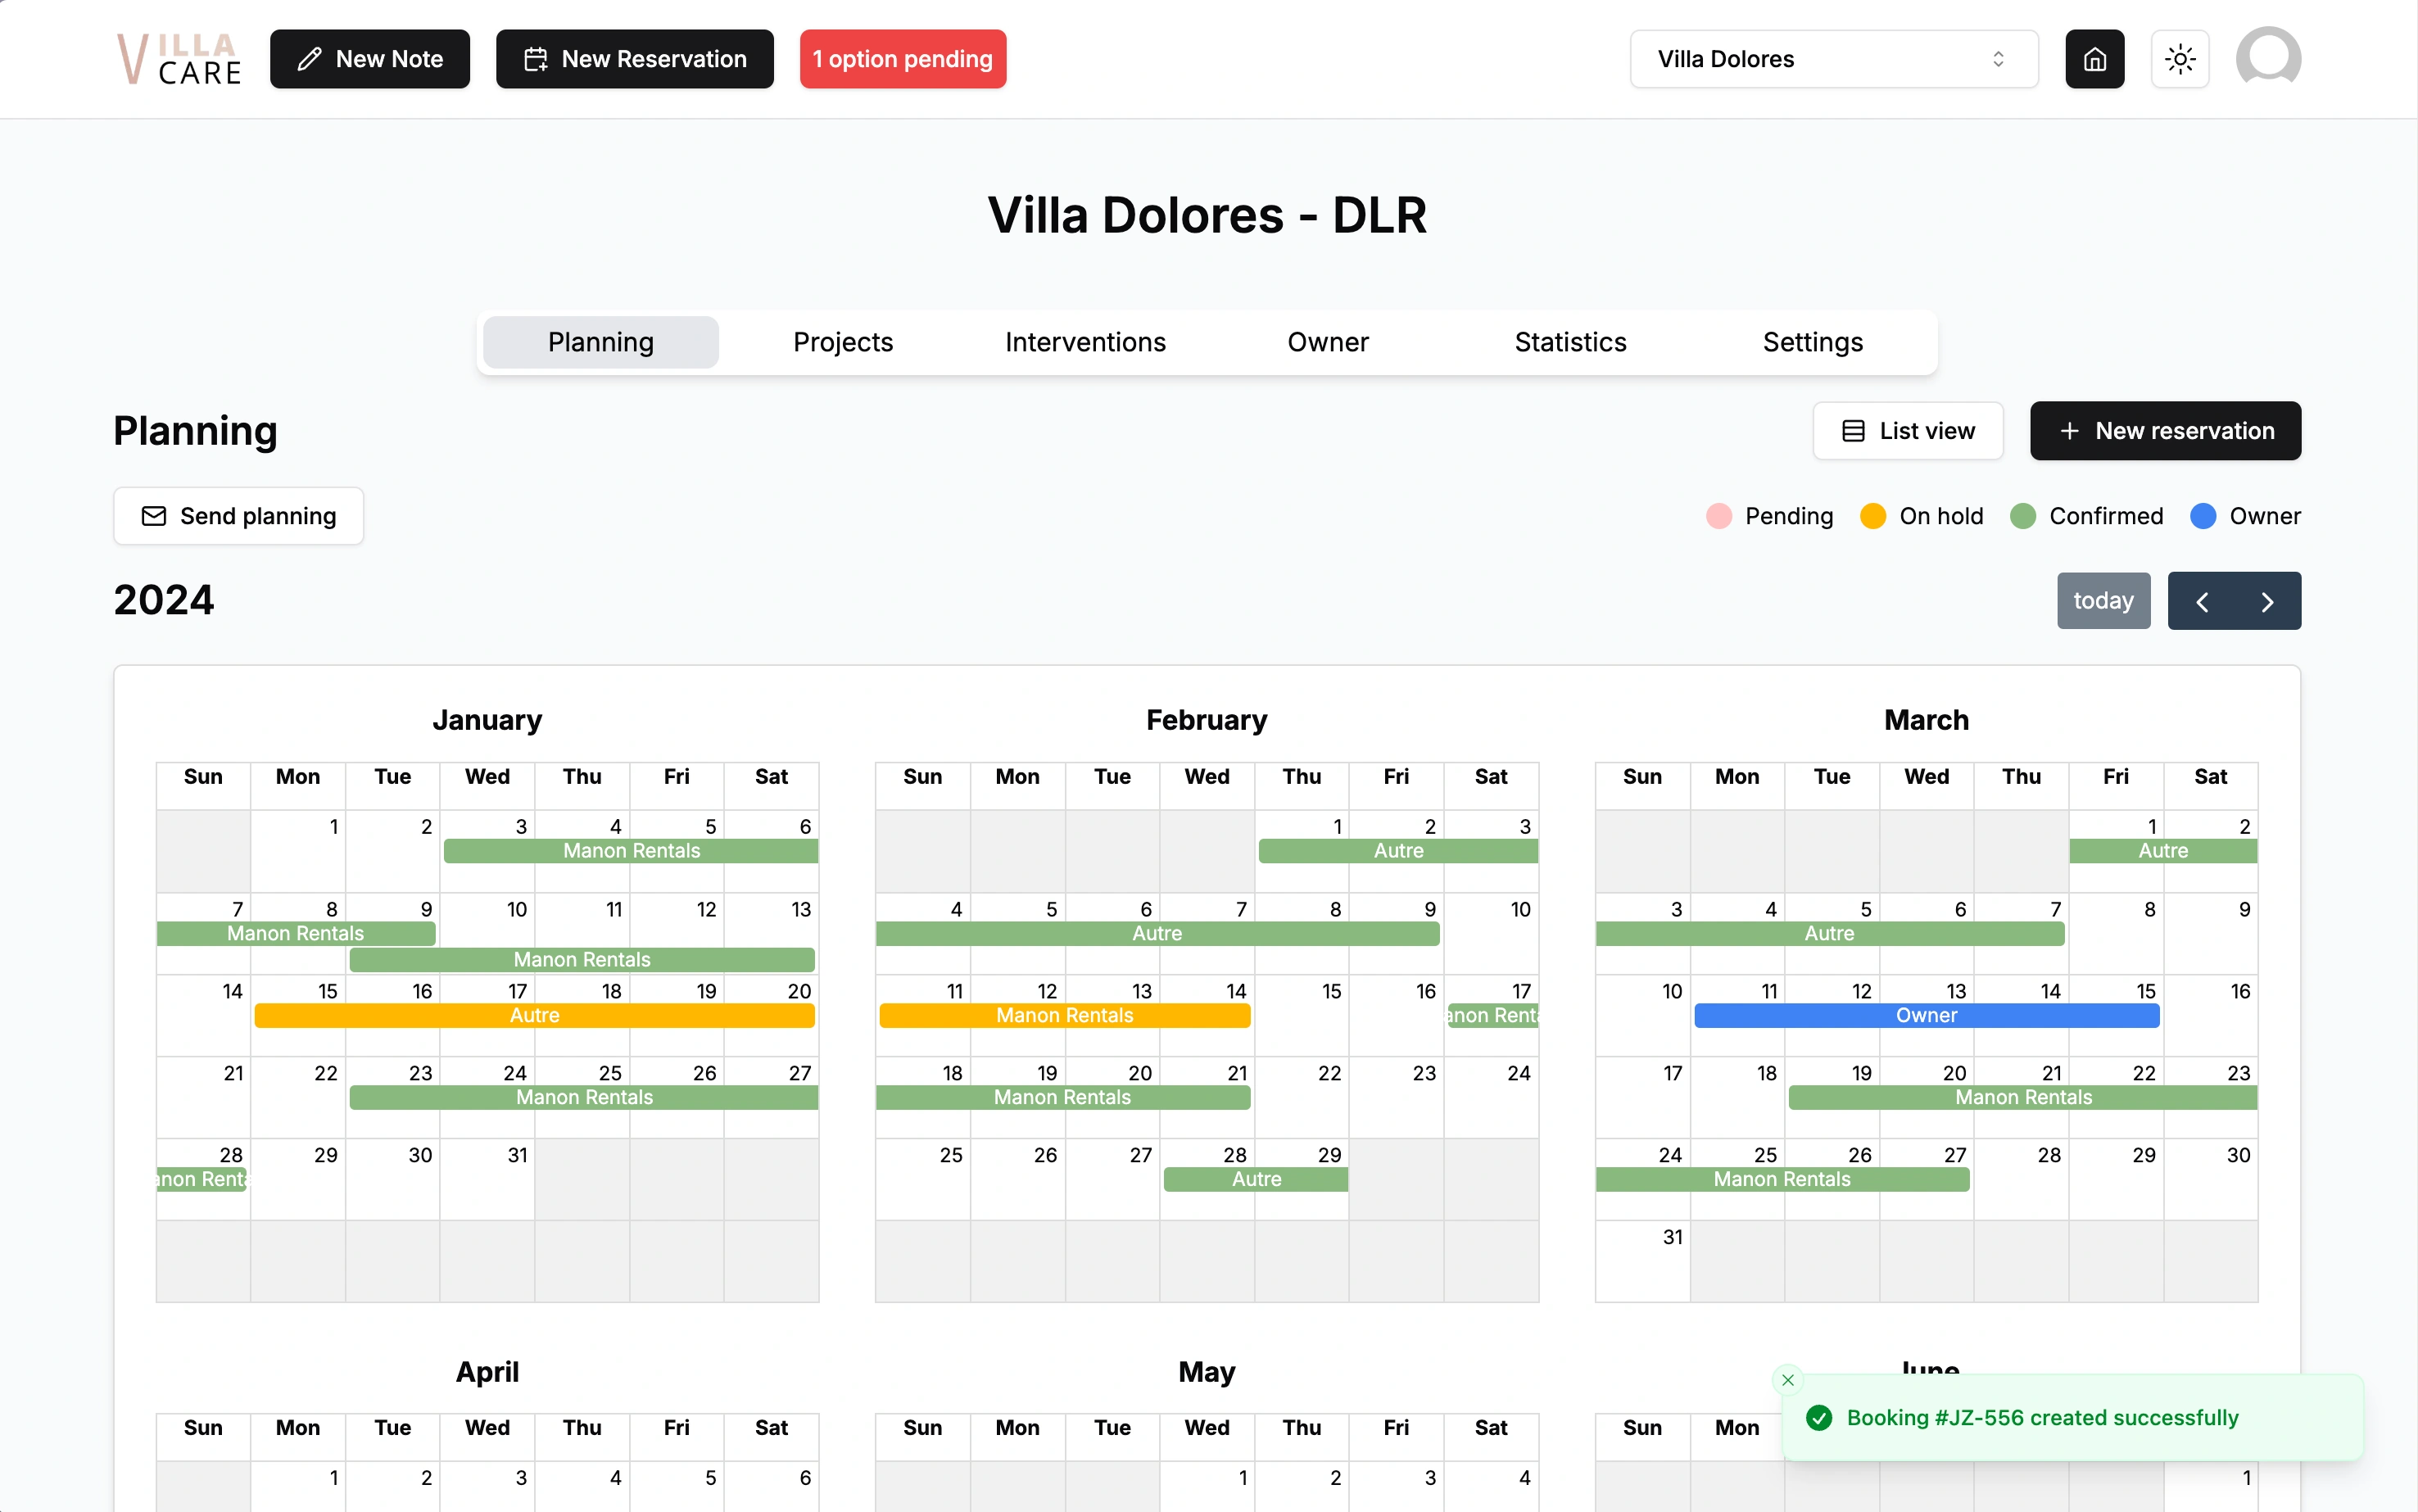Go back with the left chevron arrow
The image size is (2418, 1512).
2203,600
